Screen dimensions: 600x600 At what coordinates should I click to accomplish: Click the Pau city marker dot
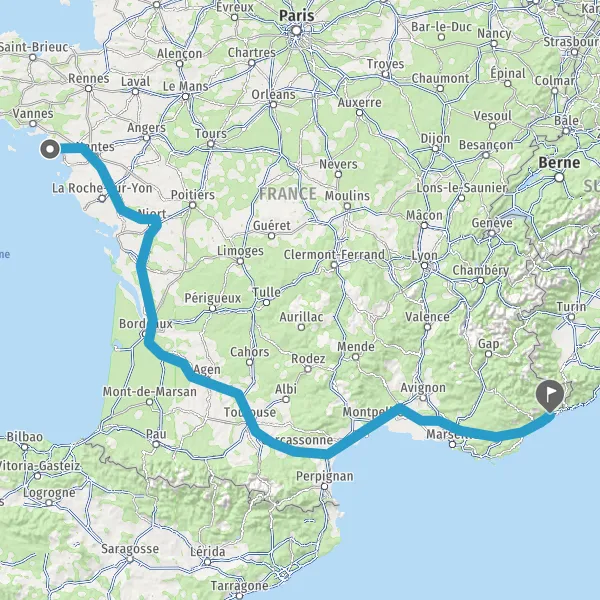pyautogui.click(x=156, y=444)
